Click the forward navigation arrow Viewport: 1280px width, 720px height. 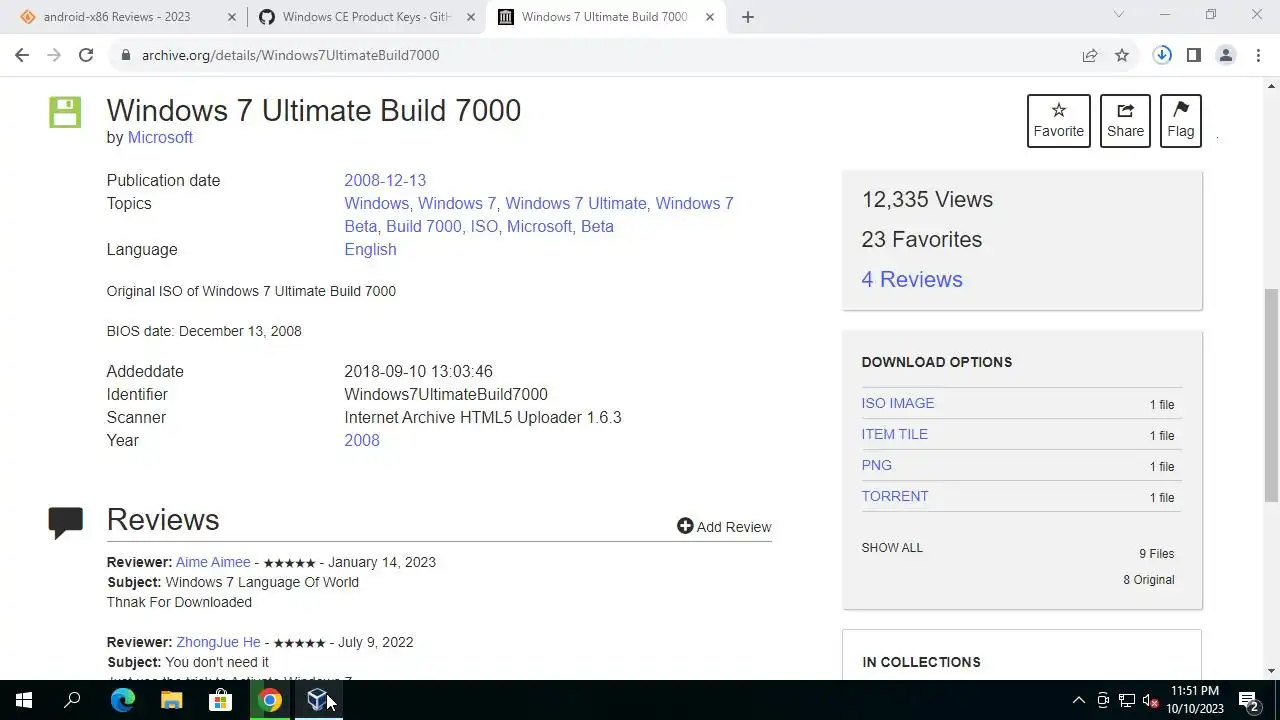click(x=54, y=55)
